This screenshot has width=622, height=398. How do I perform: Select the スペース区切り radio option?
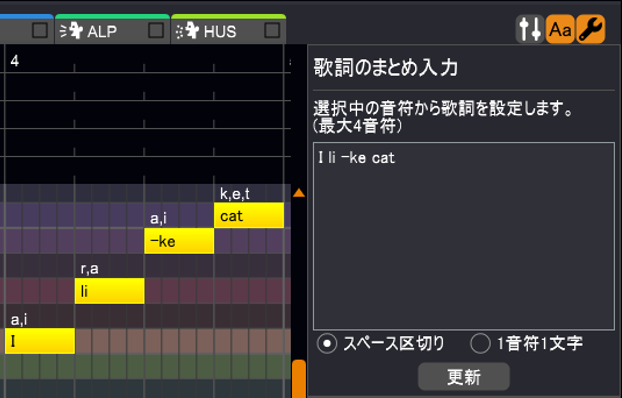[x=327, y=344]
